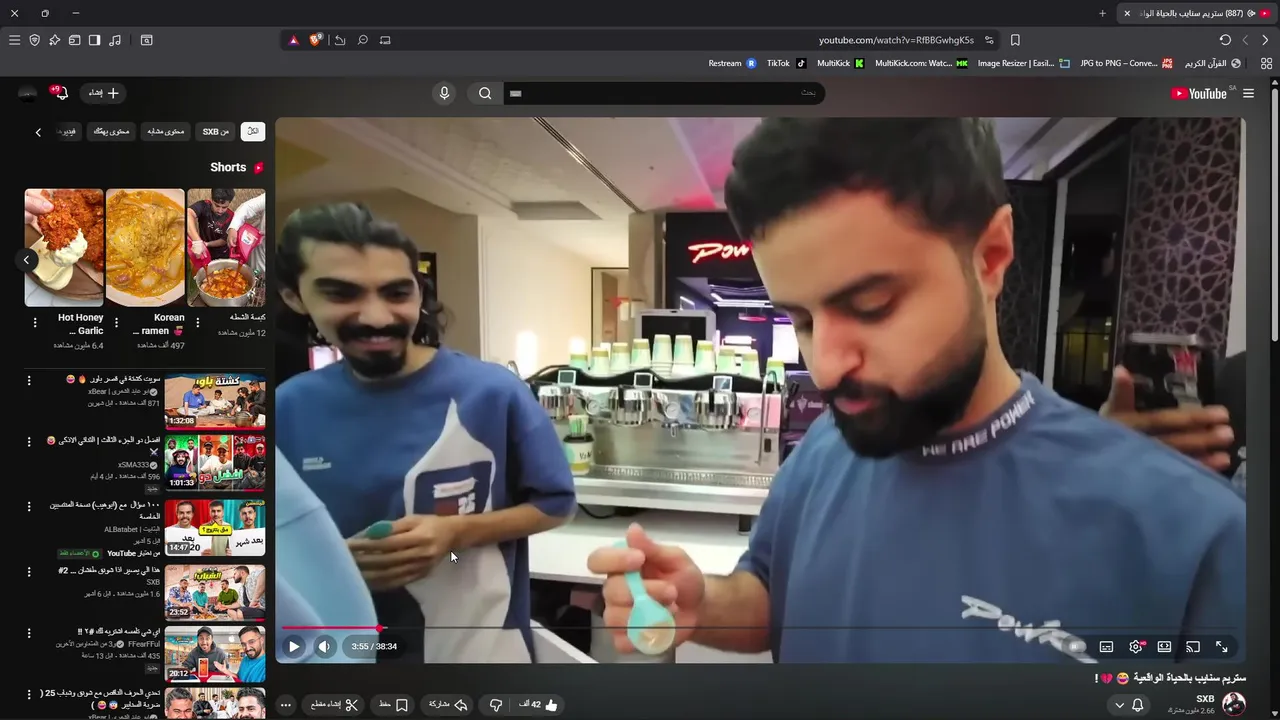Viewport: 1280px width, 720px height.
Task: Click the Brave VPN shield icon
Action: pyautogui.click(x=34, y=40)
